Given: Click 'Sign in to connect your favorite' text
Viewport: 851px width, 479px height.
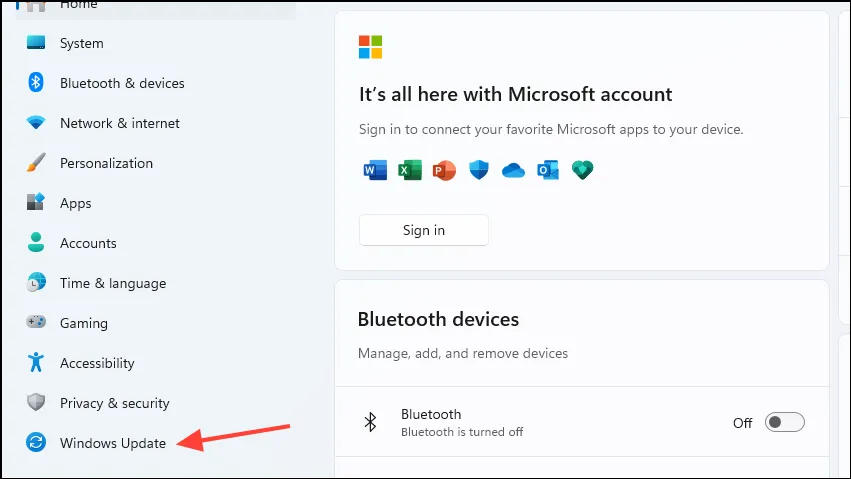Looking at the screenshot, I should 551,130.
